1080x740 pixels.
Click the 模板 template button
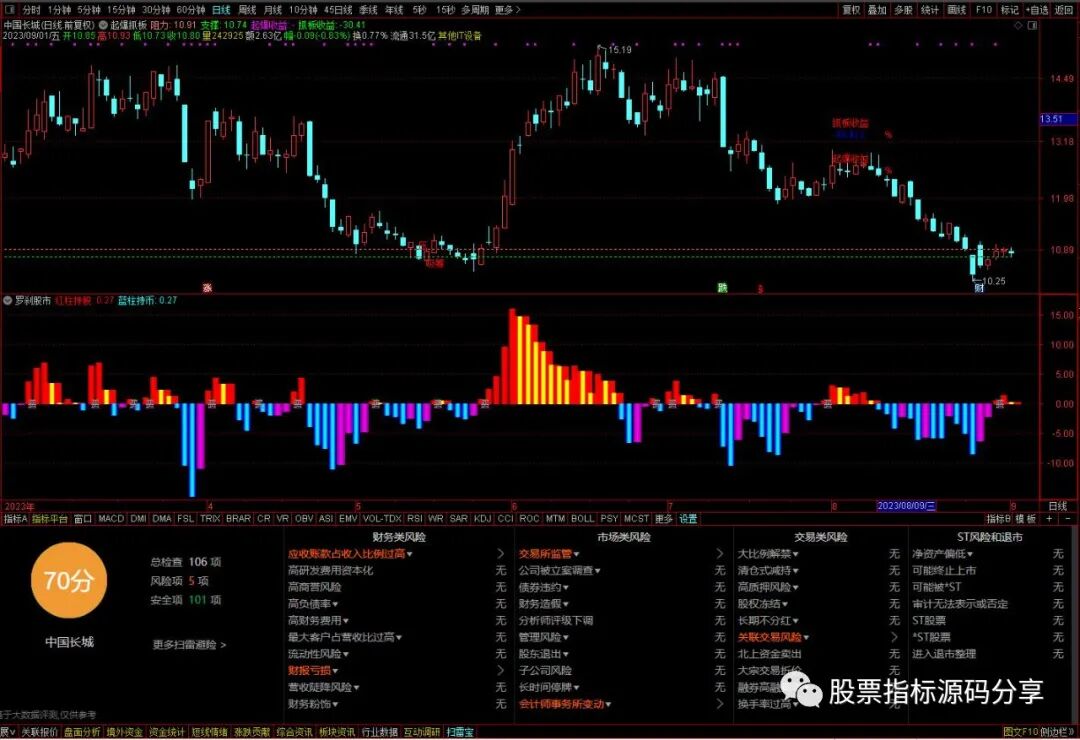pos(1026,518)
